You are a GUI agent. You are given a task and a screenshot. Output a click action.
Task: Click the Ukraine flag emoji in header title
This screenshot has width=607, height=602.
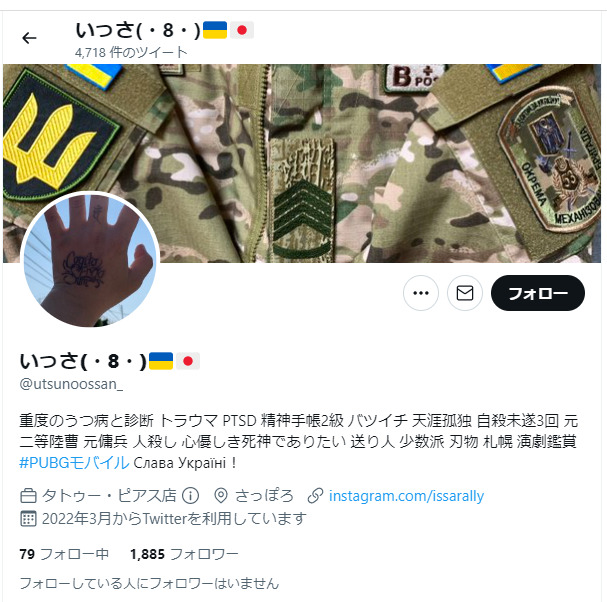pyautogui.click(x=215, y=30)
